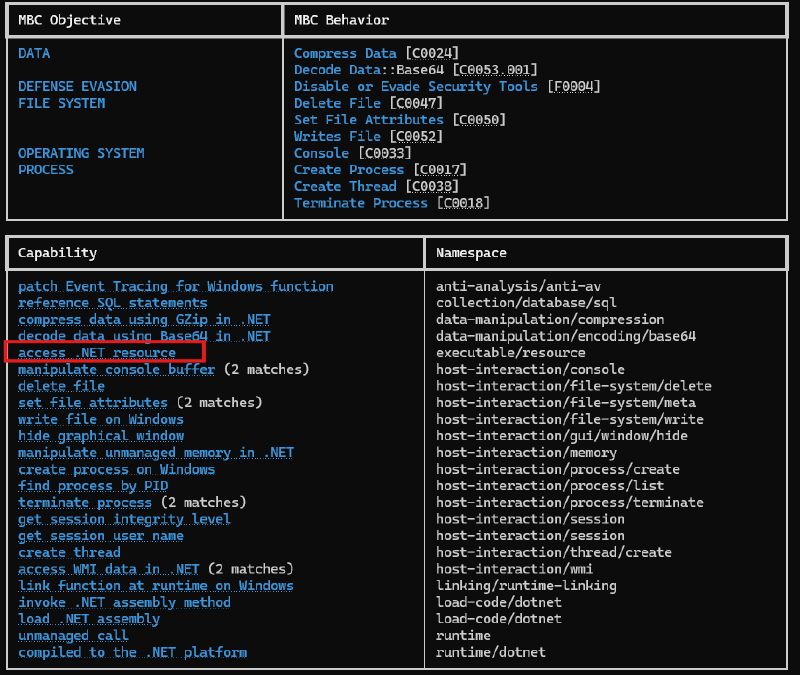Click the runtime/dotnet namespace cell

tap(491, 653)
